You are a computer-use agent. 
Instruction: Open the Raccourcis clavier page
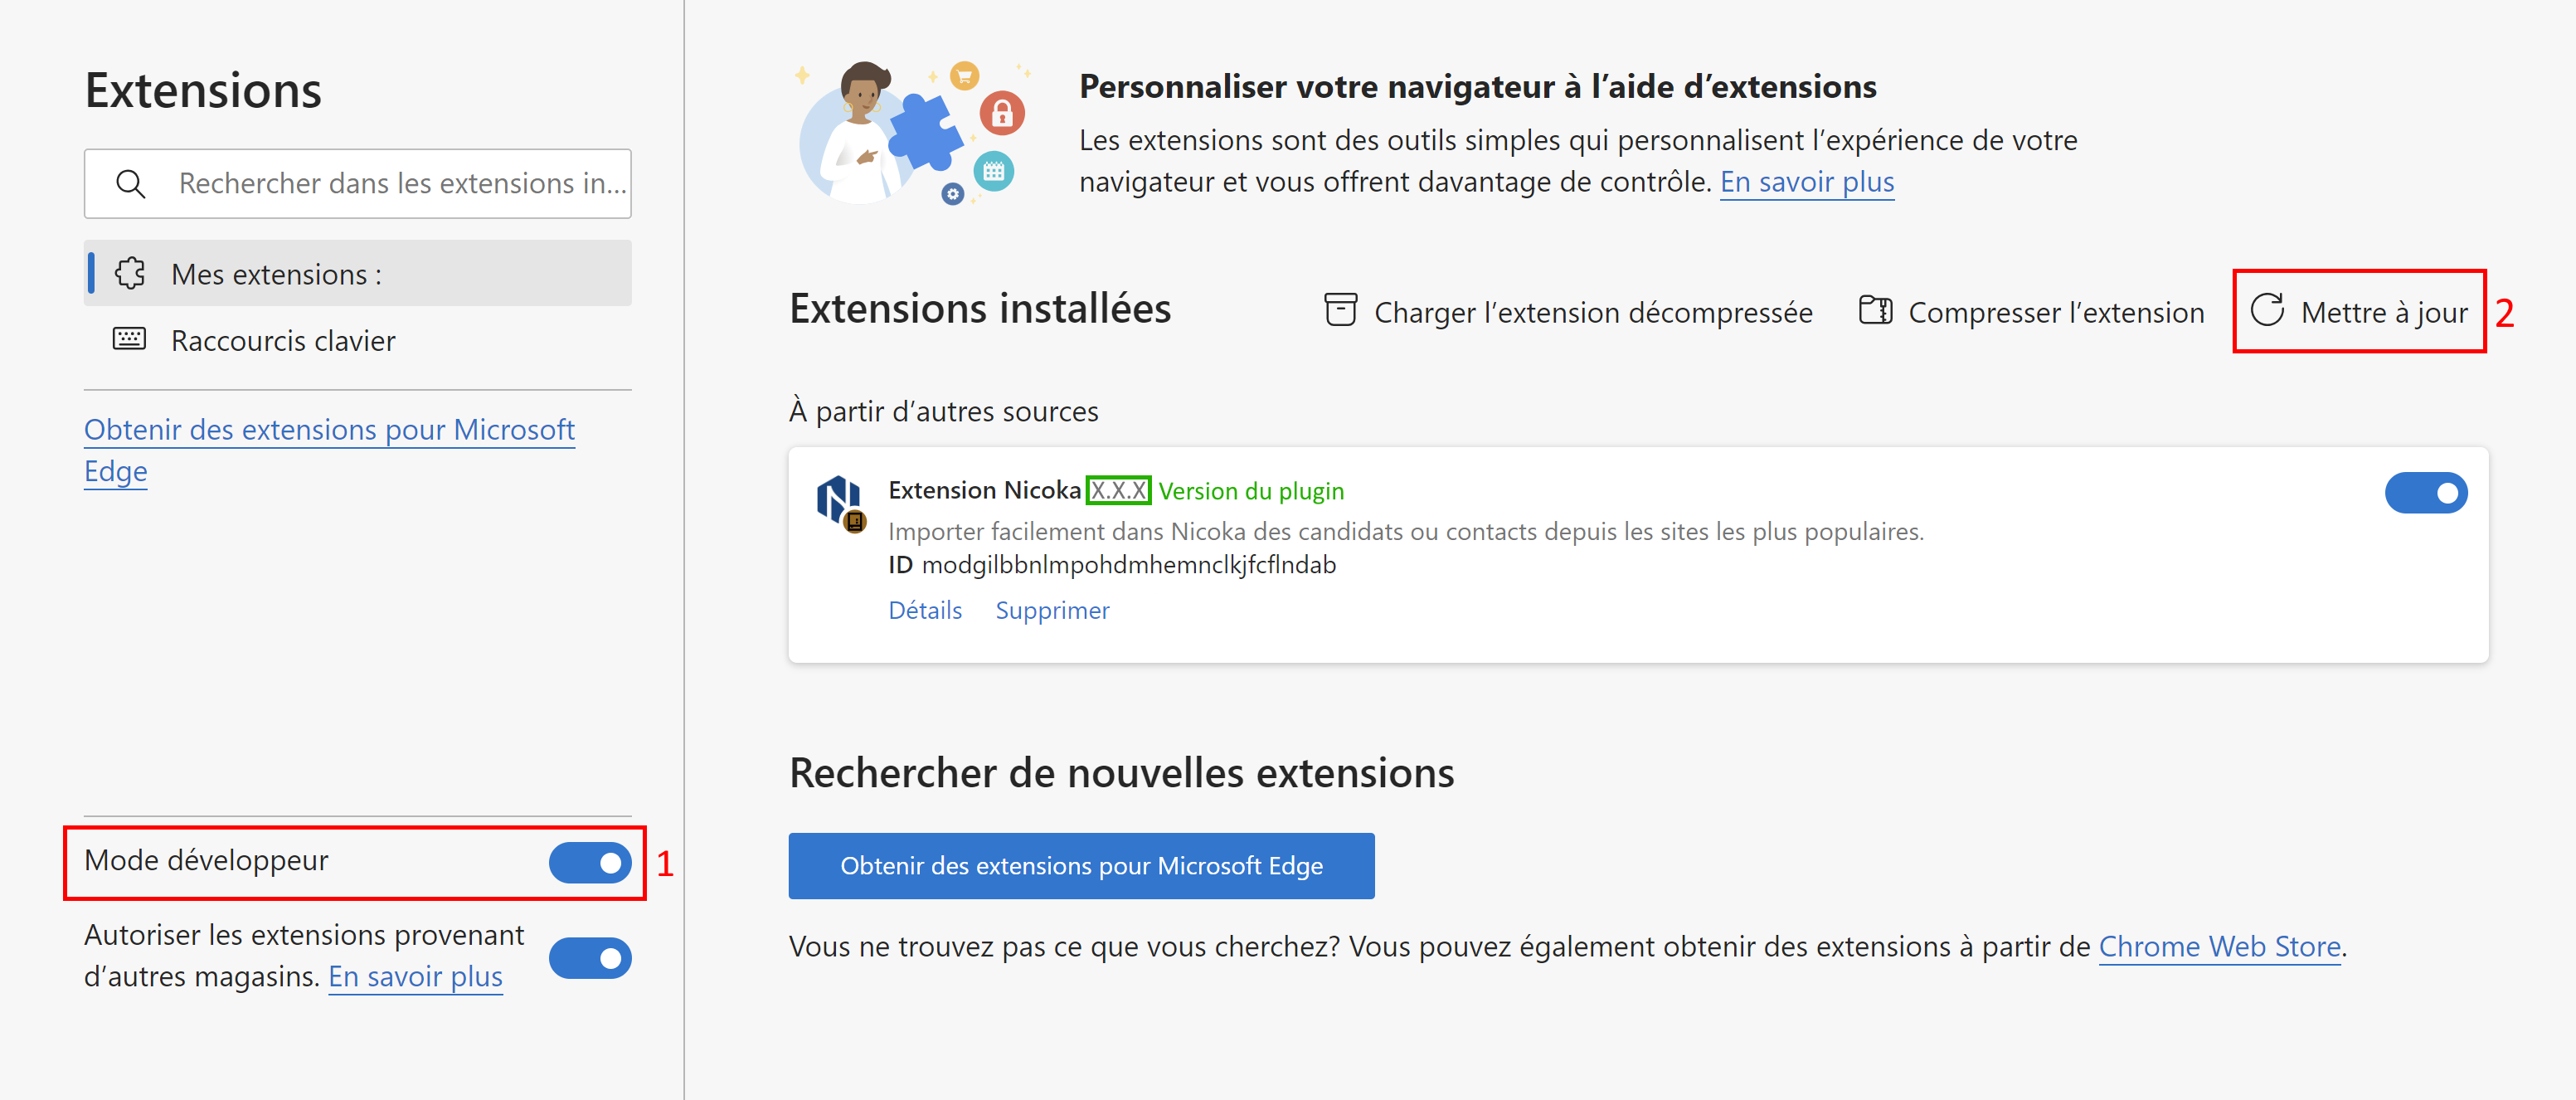[x=283, y=341]
